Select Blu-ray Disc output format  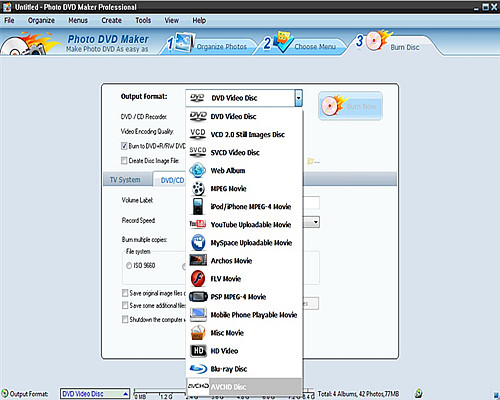pos(244,368)
